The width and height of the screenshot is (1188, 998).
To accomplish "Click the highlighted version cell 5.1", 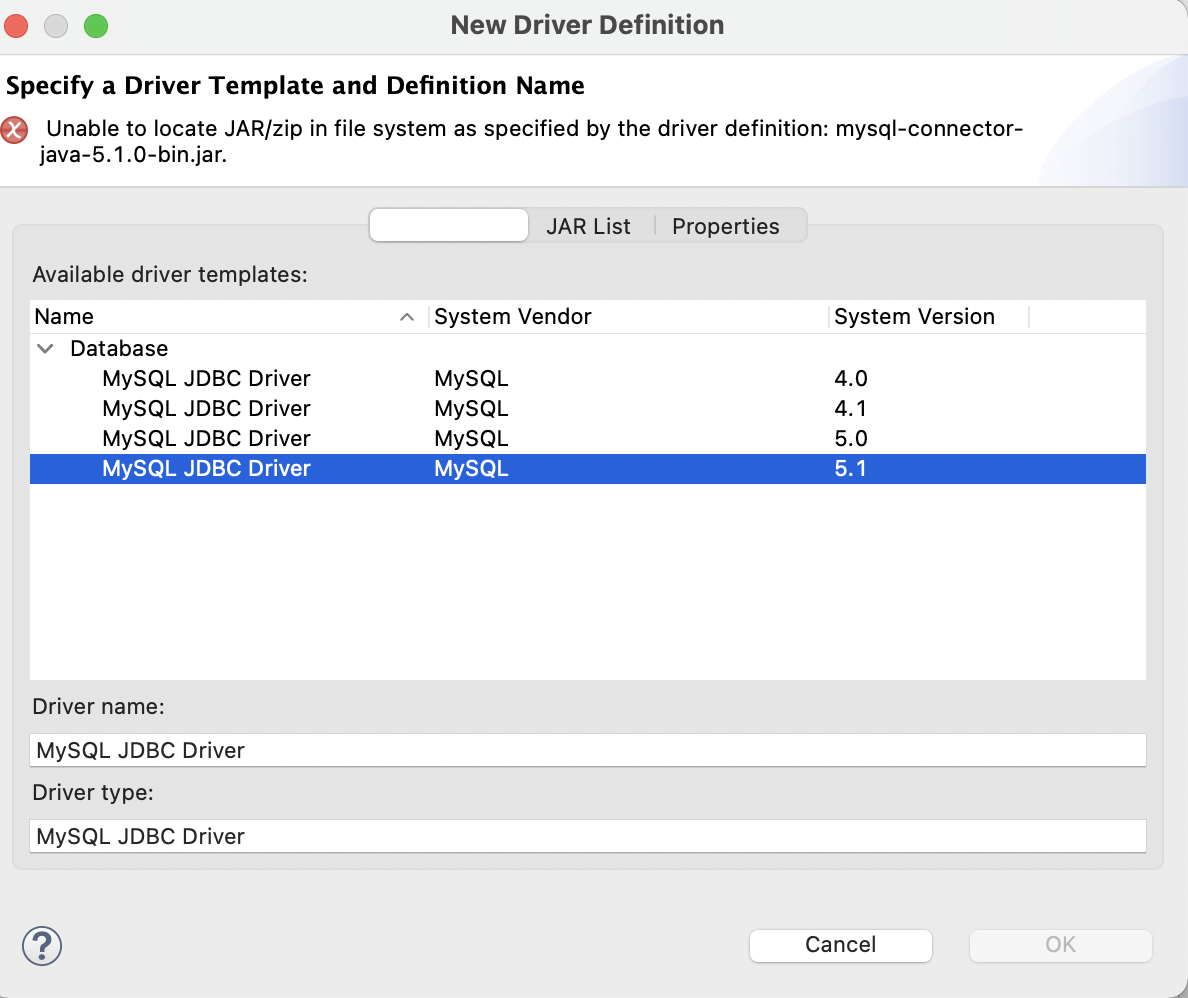I will point(850,468).
